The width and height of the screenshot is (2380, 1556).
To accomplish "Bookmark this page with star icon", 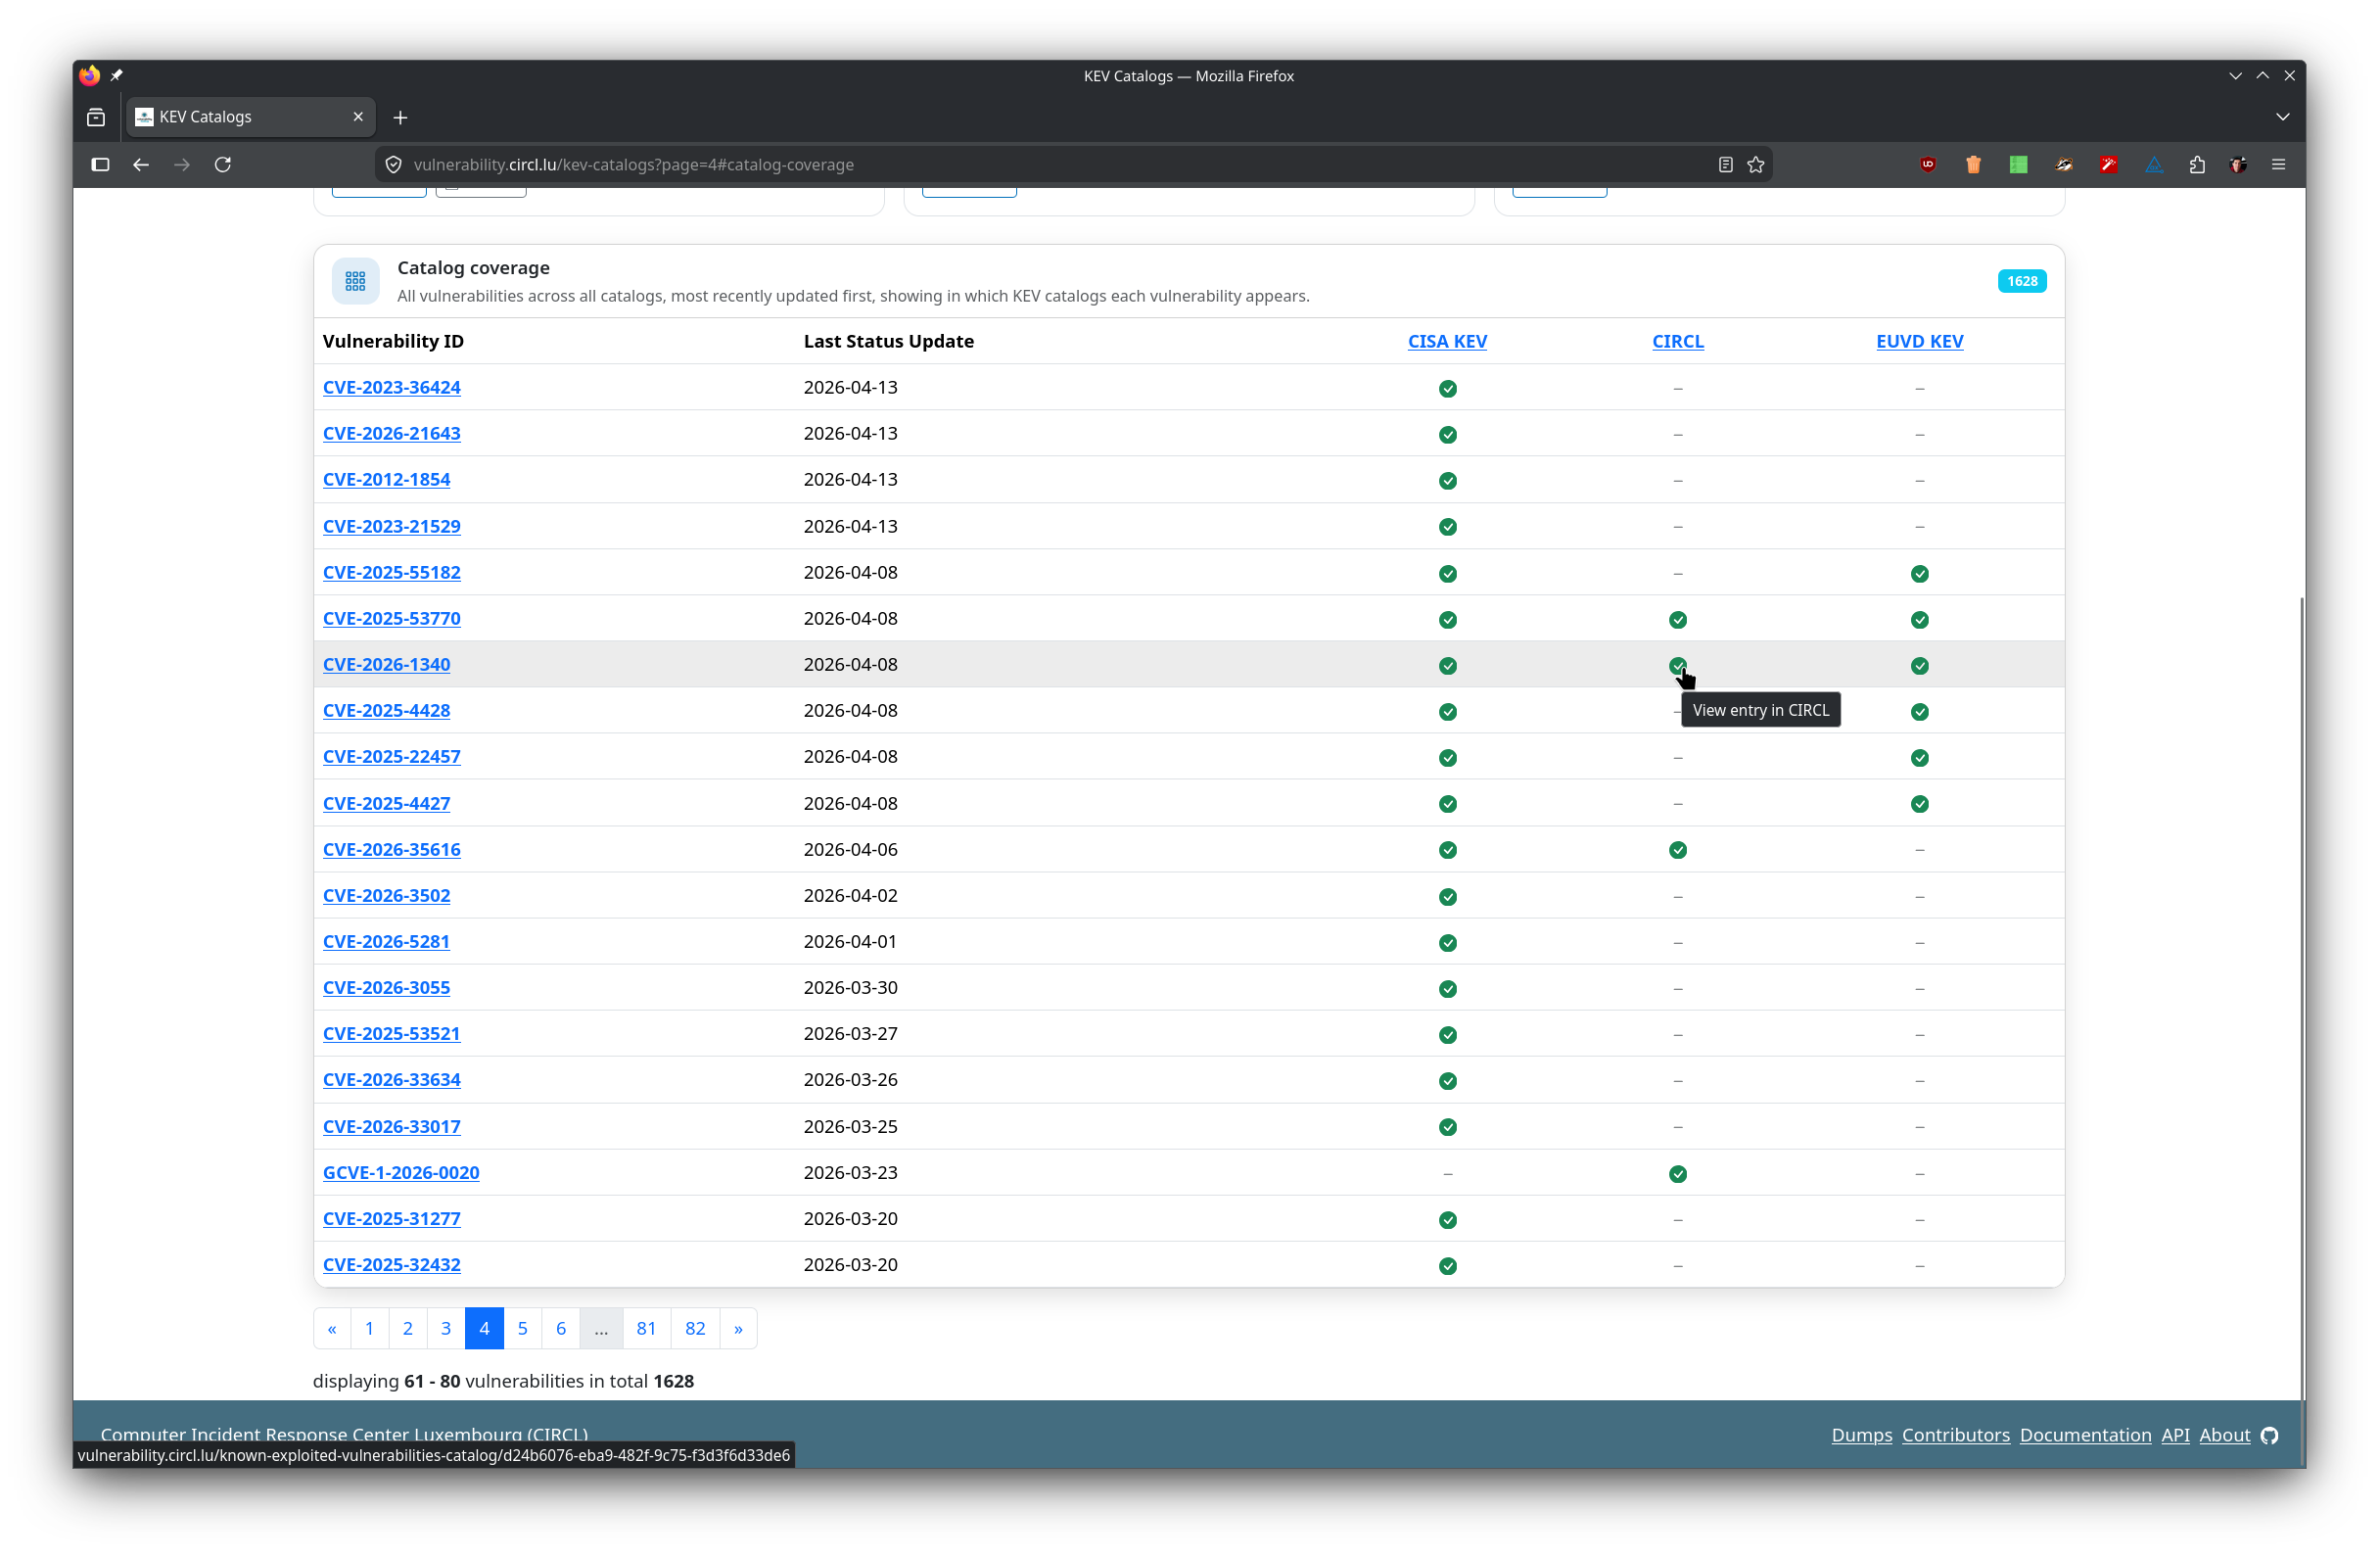I will (1755, 165).
